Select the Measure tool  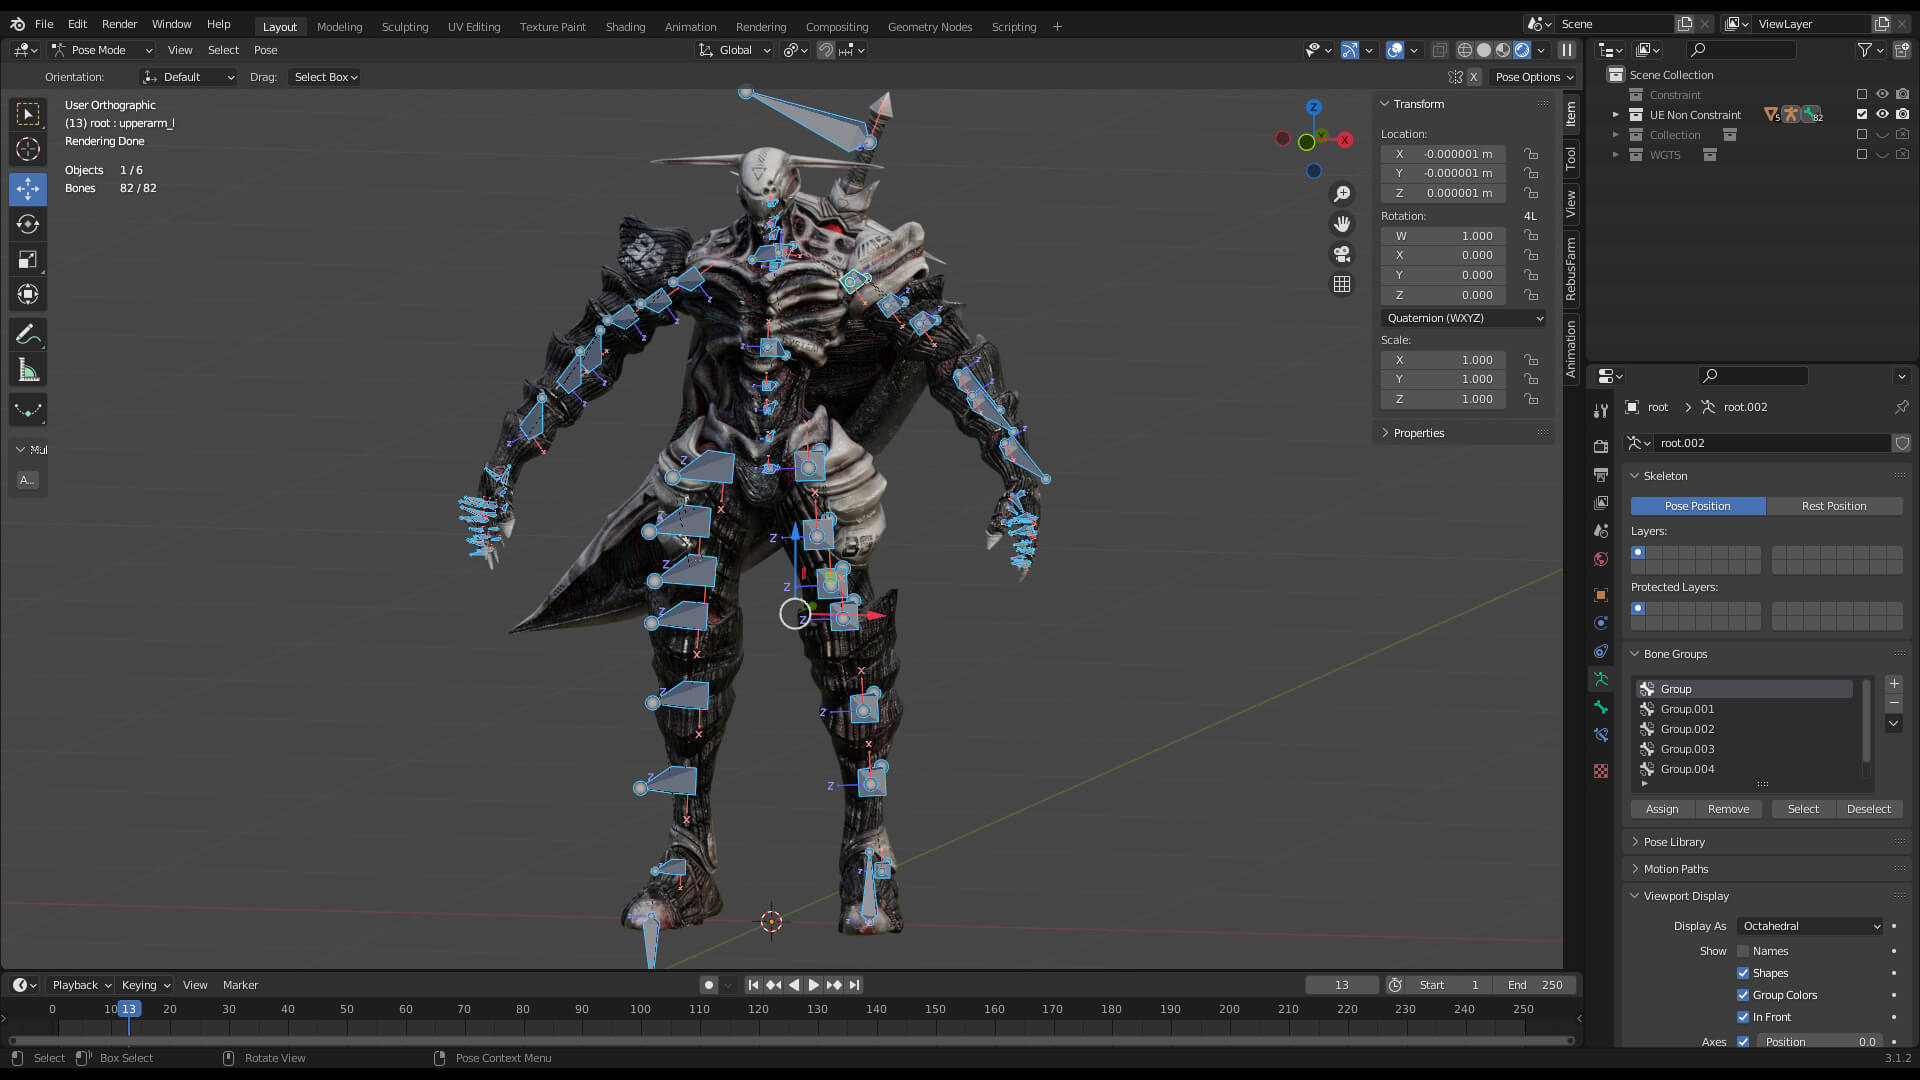pos(28,371)
